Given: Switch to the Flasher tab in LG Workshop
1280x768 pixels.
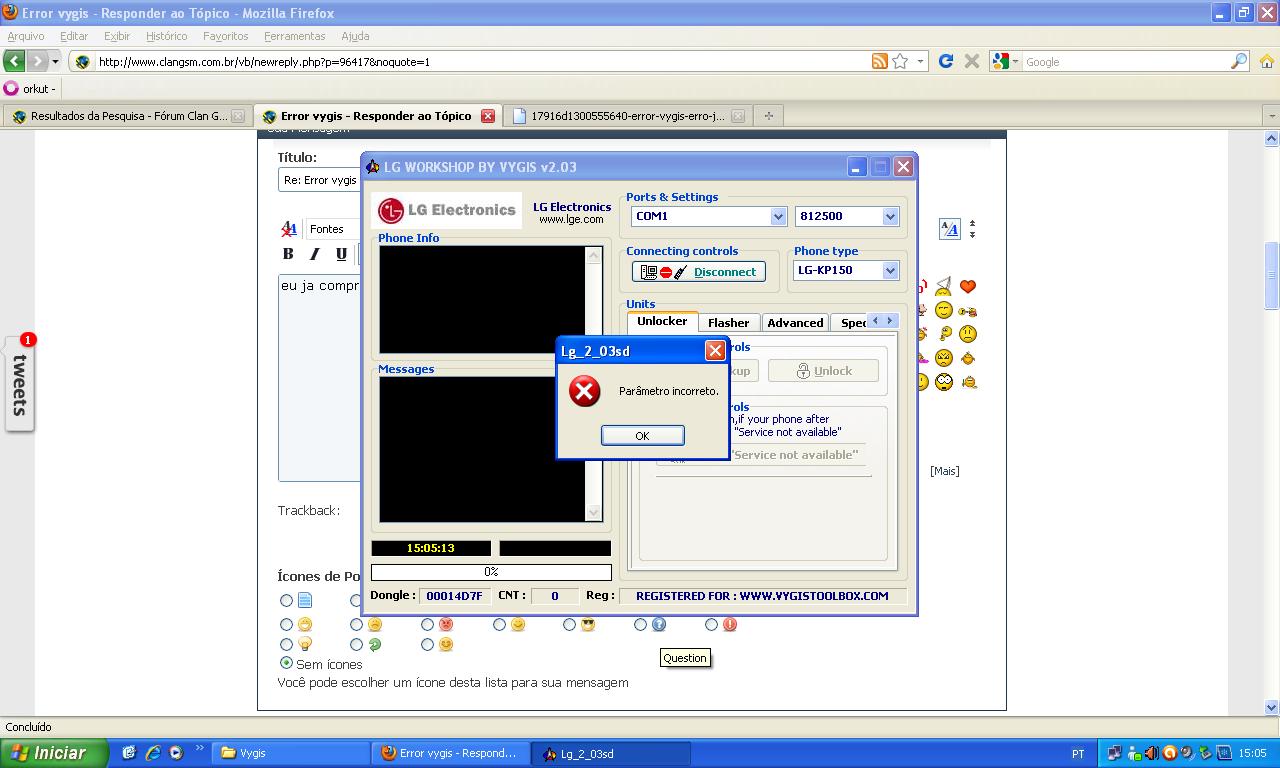Looking at the screenshot, I should [x=728, y=322].
